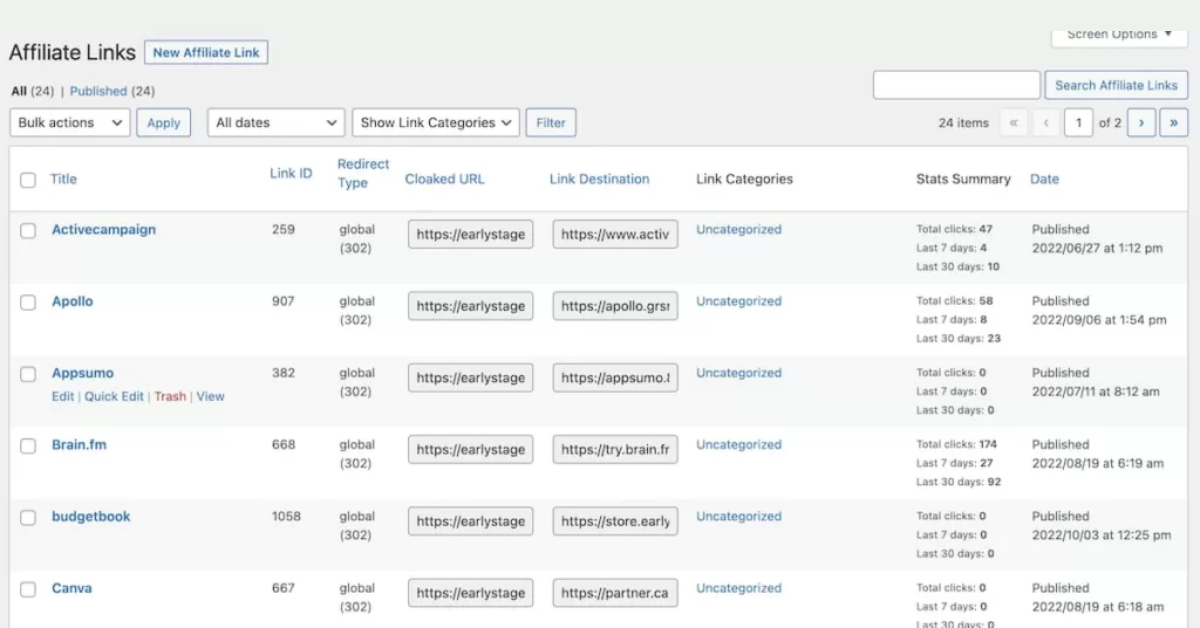Image resolution: width=1200 pixels, height=628 pixels.
Task: Sort by Cloaked URL column
Action: [445, 179]
